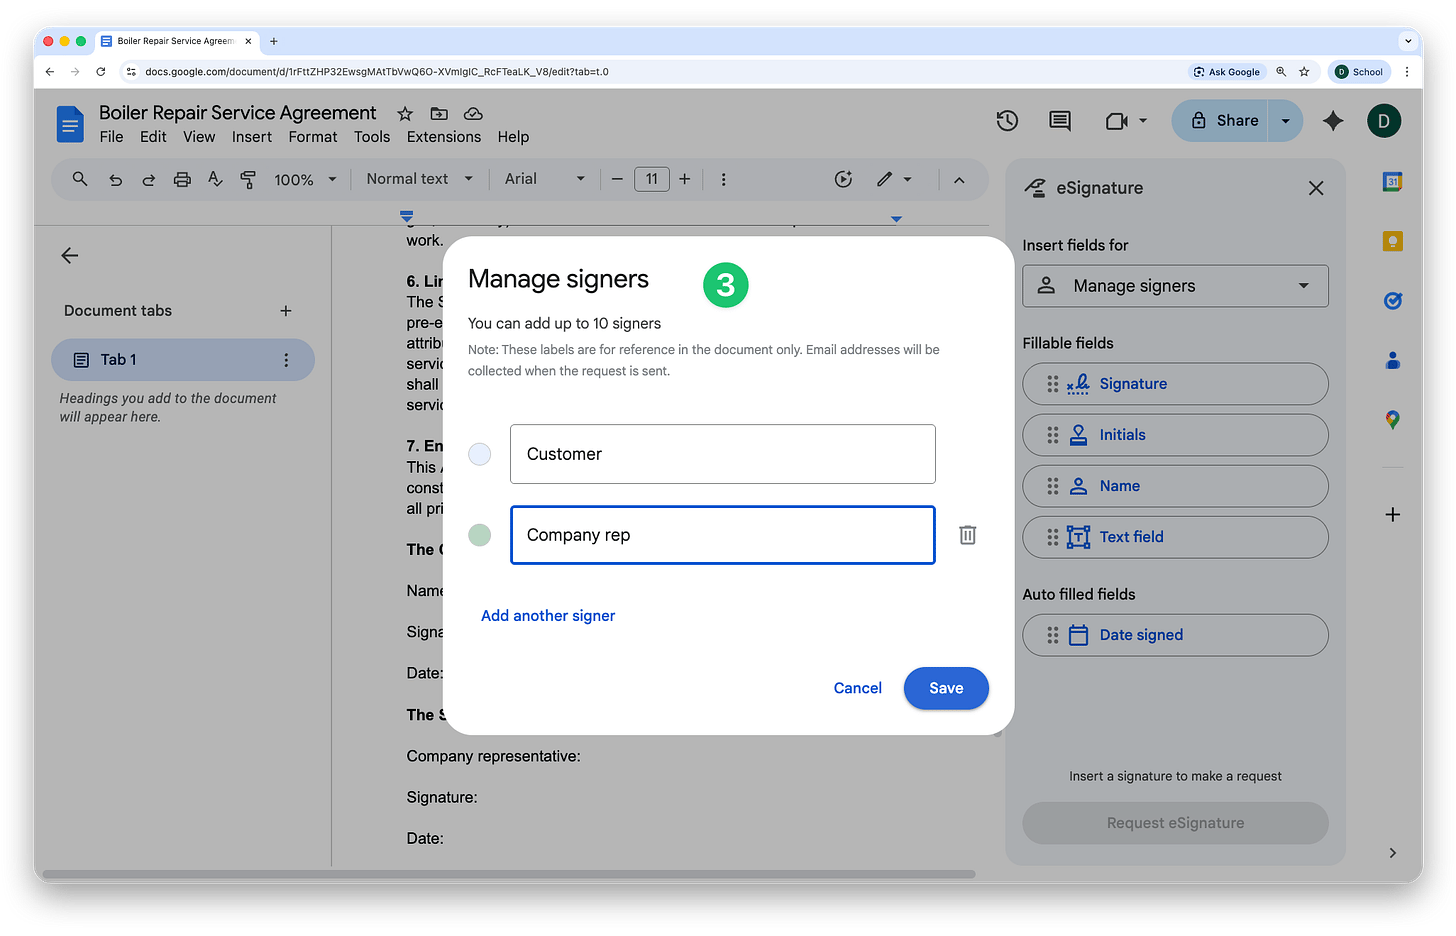Screen dimensions: 1456x936
Task: Open the Share options dropdown arrow
Action: point(1286,121)
